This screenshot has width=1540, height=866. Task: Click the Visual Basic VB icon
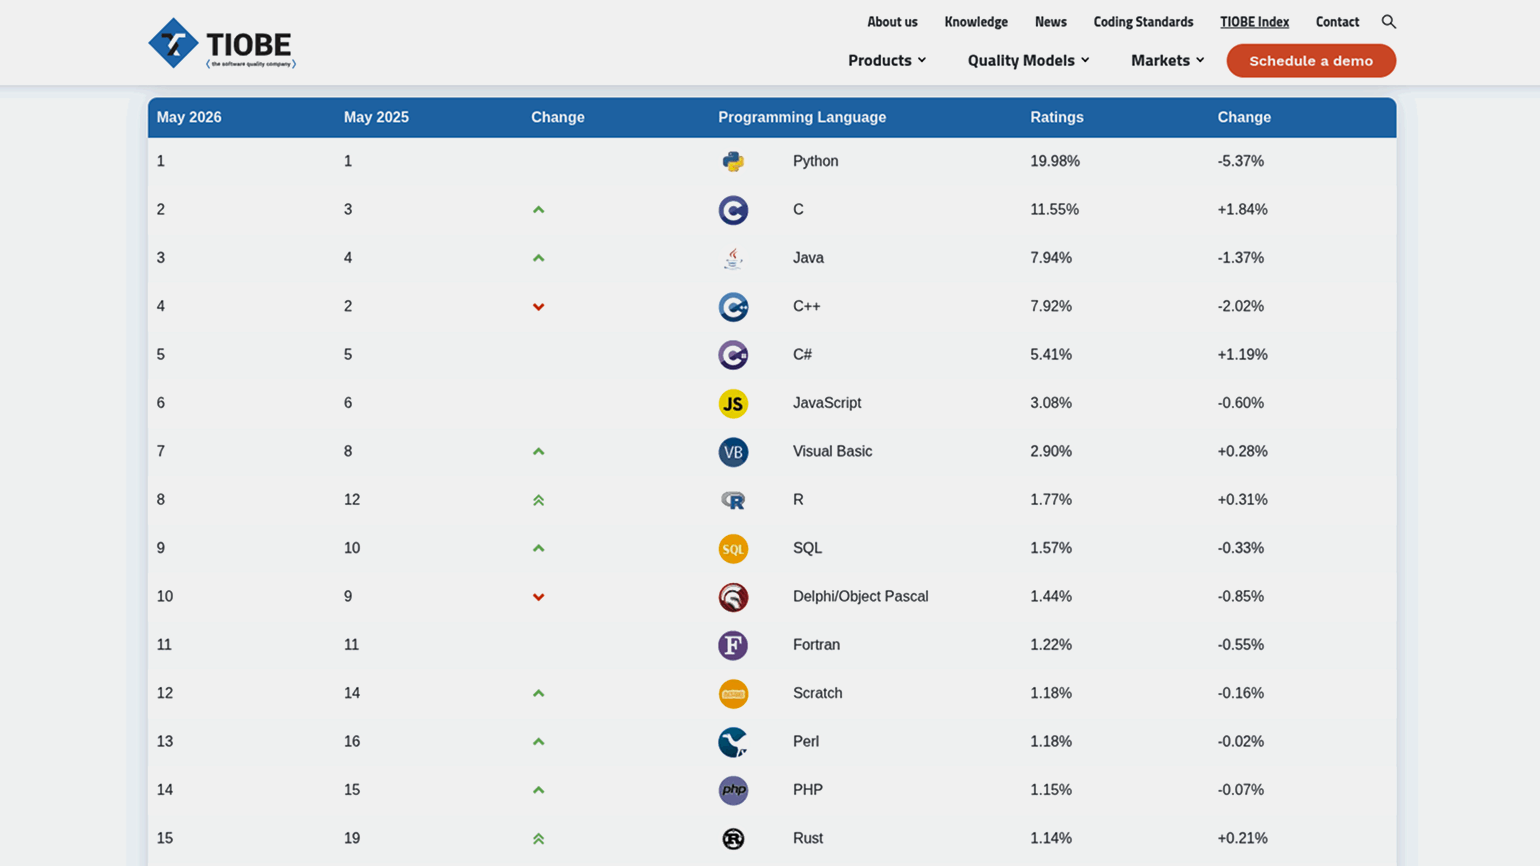click(x=733, y=452)
